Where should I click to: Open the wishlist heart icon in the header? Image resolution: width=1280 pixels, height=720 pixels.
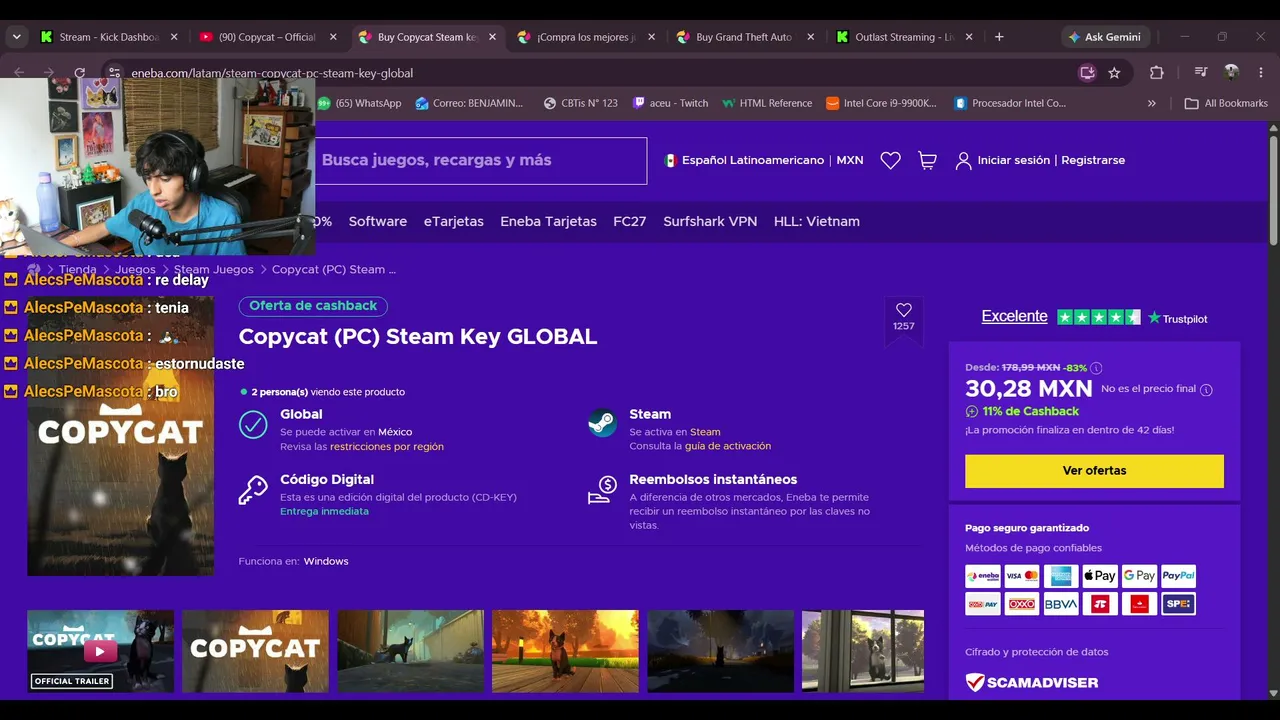coord(890,160)
